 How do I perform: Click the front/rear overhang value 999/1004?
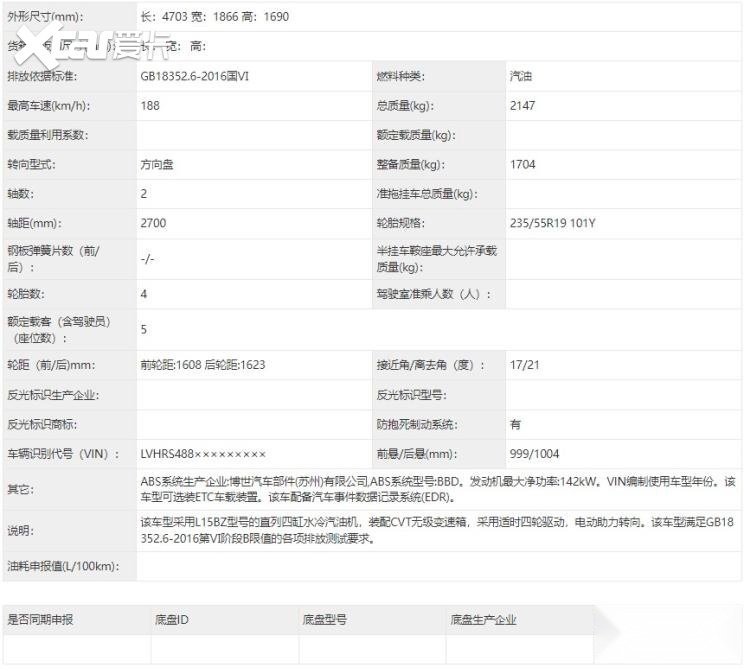(x=535, y=454)
